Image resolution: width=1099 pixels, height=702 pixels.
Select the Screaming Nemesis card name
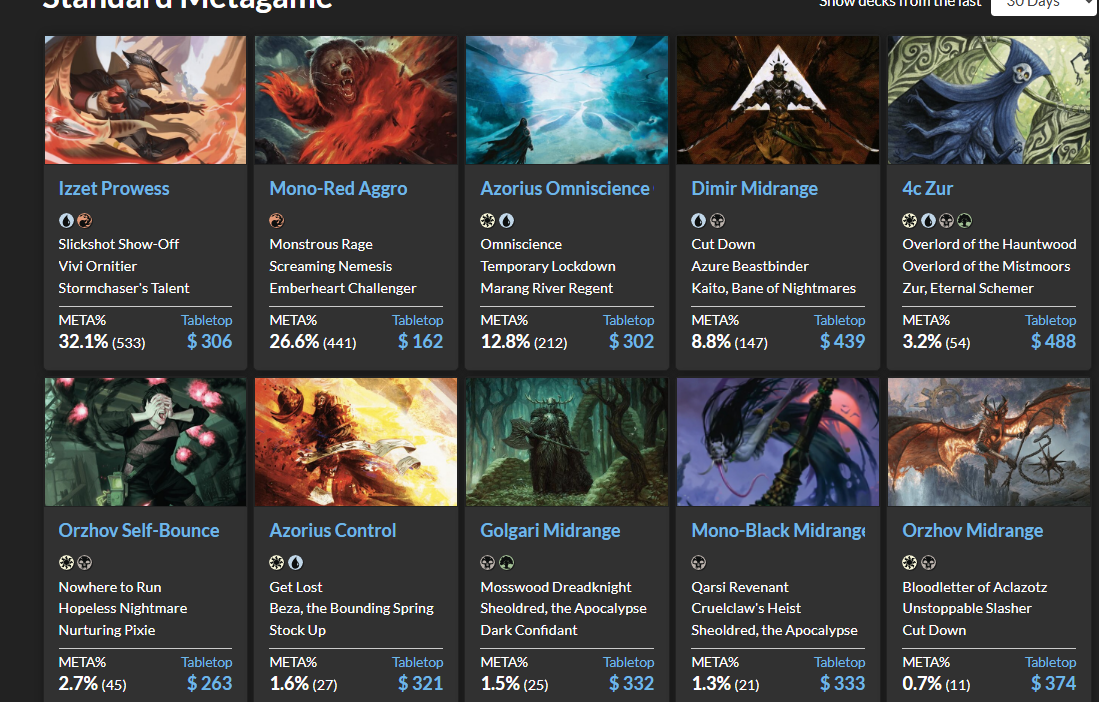[x=331, y=266]
